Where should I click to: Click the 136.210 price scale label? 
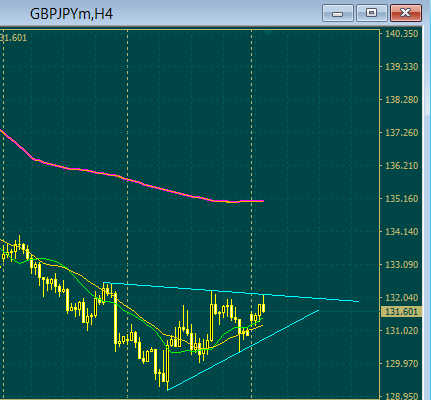point(402,166)
